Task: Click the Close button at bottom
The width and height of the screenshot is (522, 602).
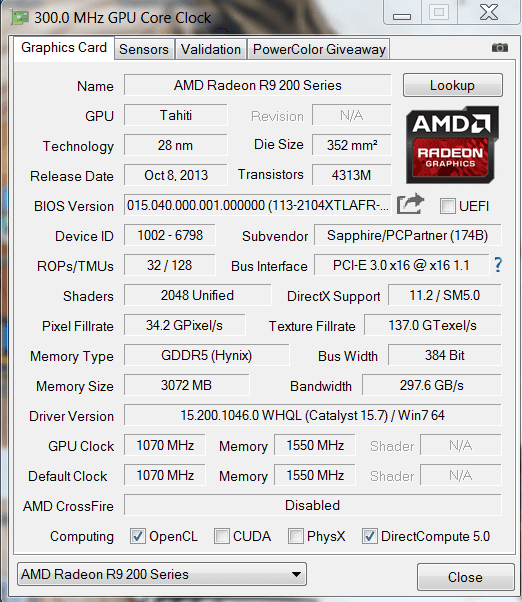Action: tap(466, 577)
